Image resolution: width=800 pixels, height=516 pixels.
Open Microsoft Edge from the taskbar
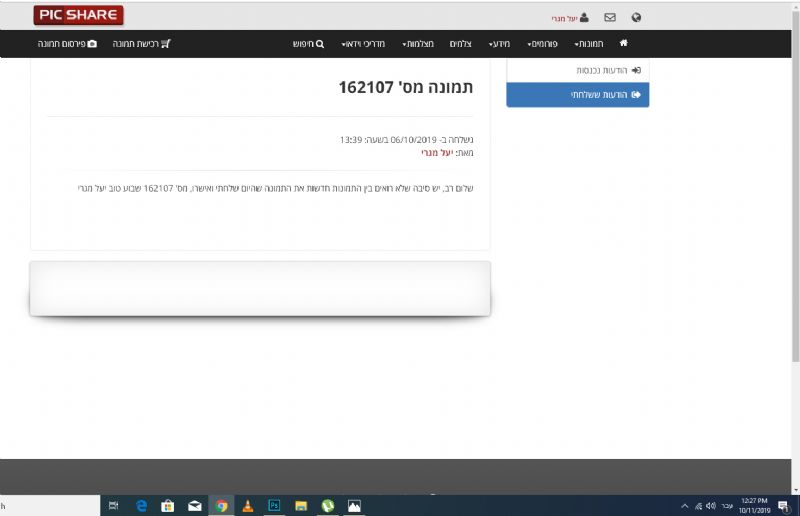point(142,506)
